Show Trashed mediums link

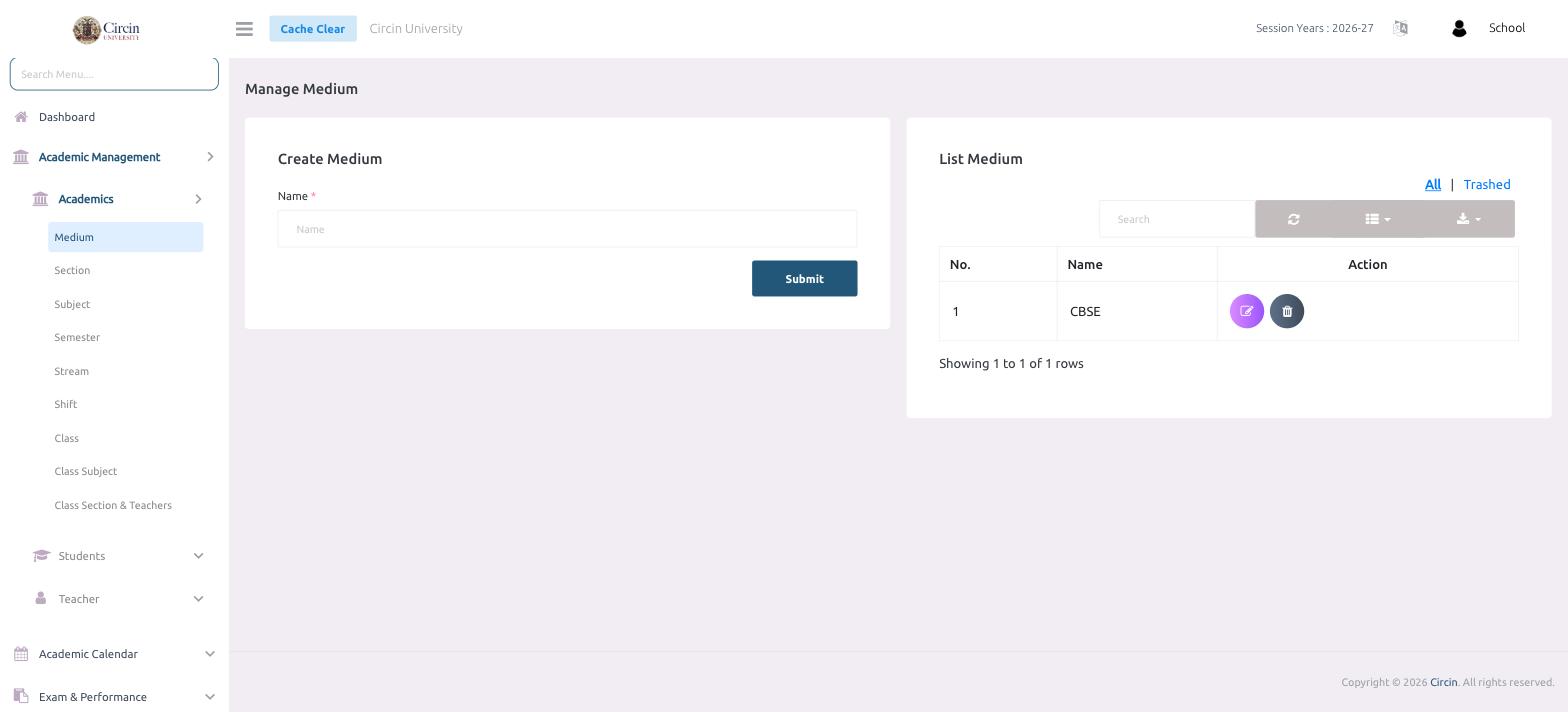1487,184
